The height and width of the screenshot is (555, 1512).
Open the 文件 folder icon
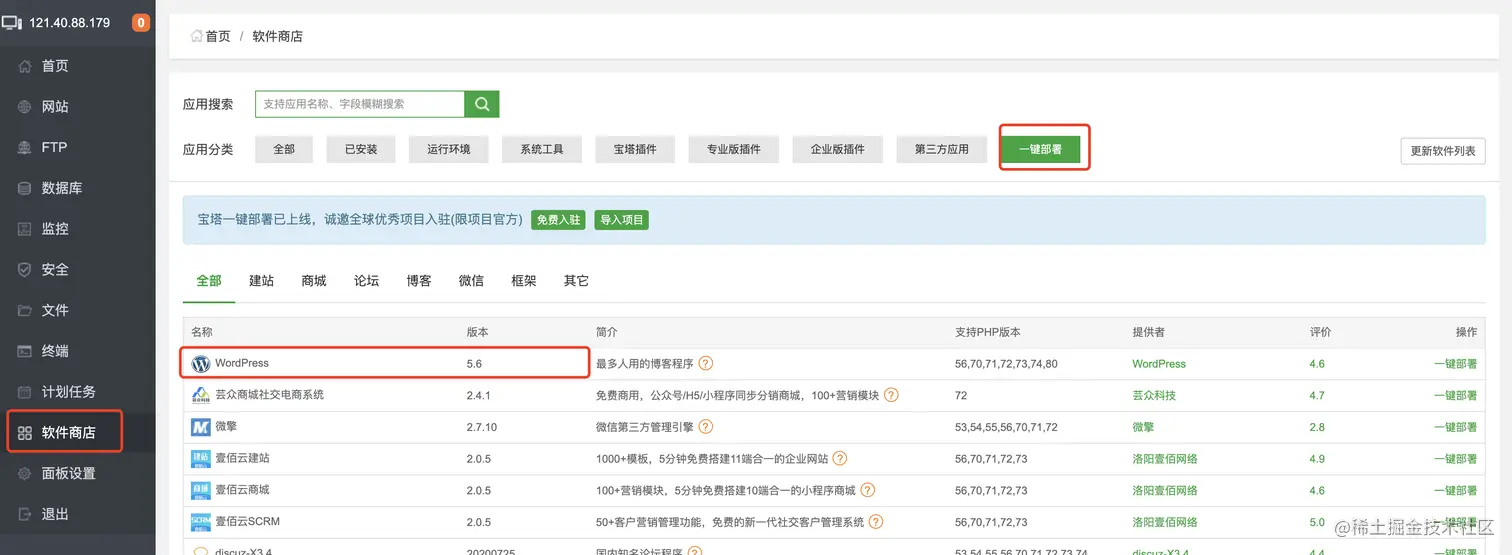point(26,310)
